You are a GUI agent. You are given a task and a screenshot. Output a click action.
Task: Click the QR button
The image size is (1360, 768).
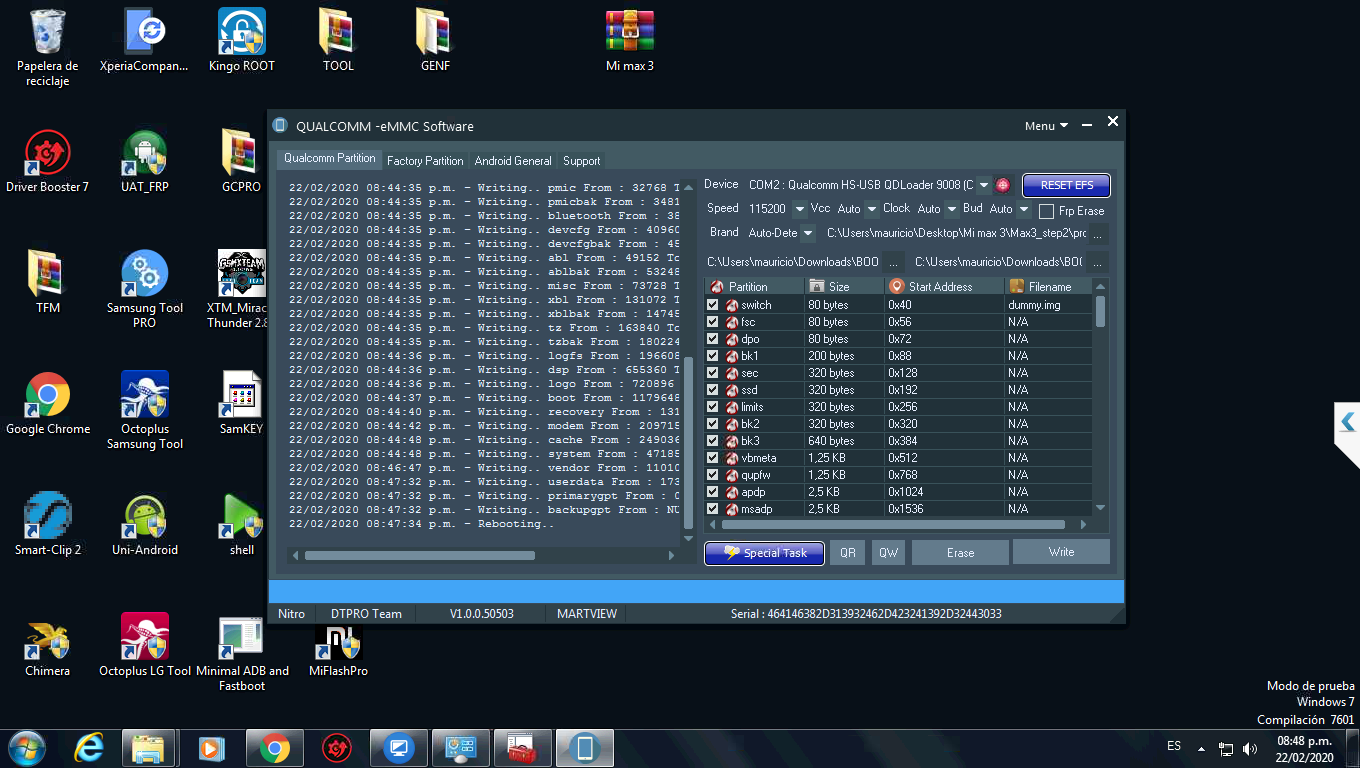coord(847,553)
